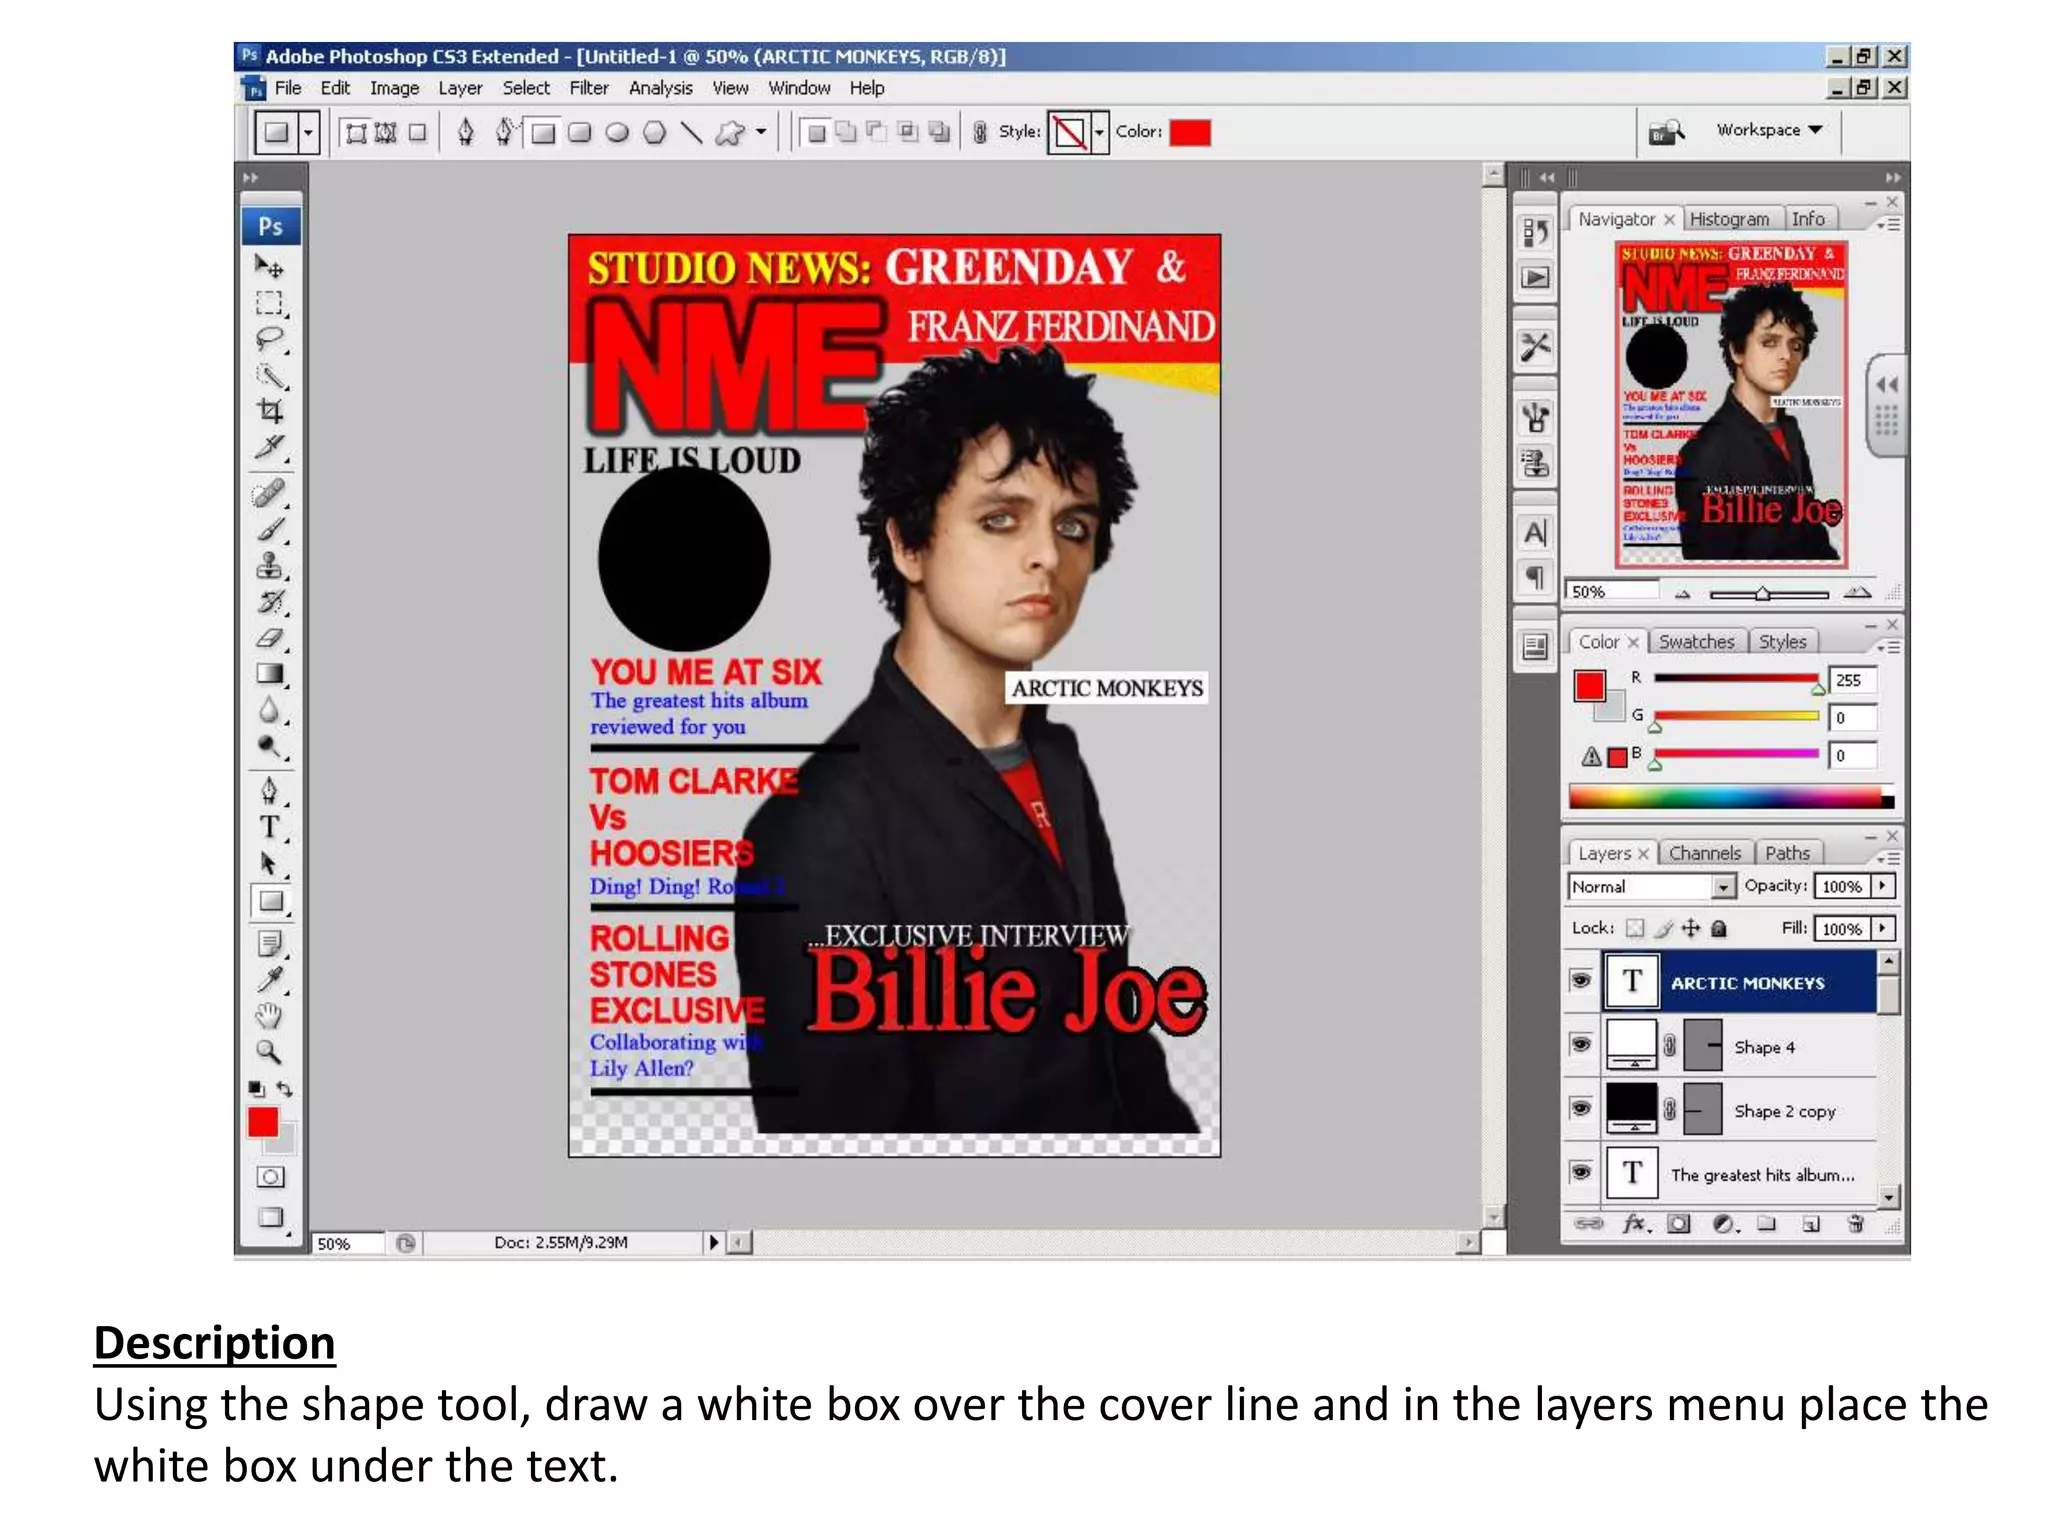The width and height of the screenshot is (2048, 1536).
Task: Switch to the Histogram tab
Action: pos(1730,219)
